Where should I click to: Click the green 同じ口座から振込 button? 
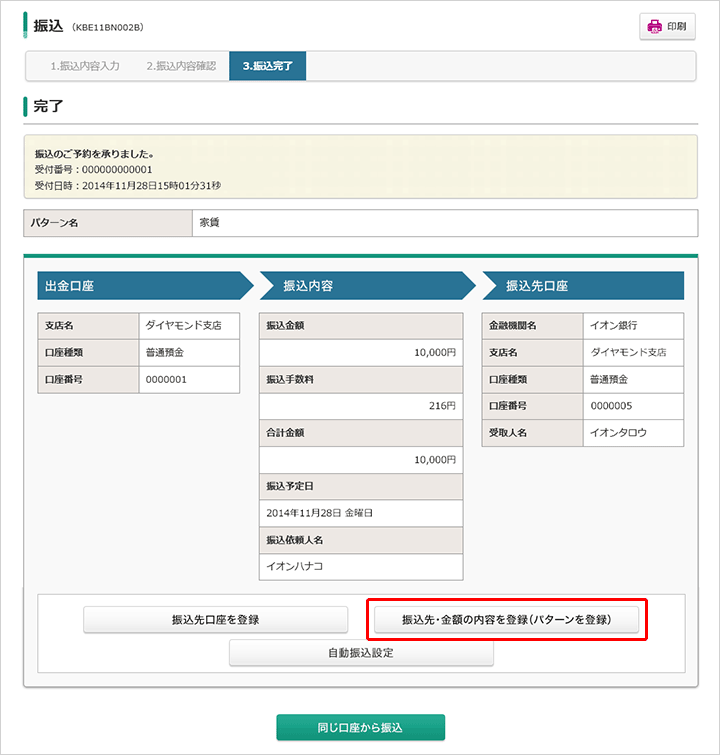360,727
